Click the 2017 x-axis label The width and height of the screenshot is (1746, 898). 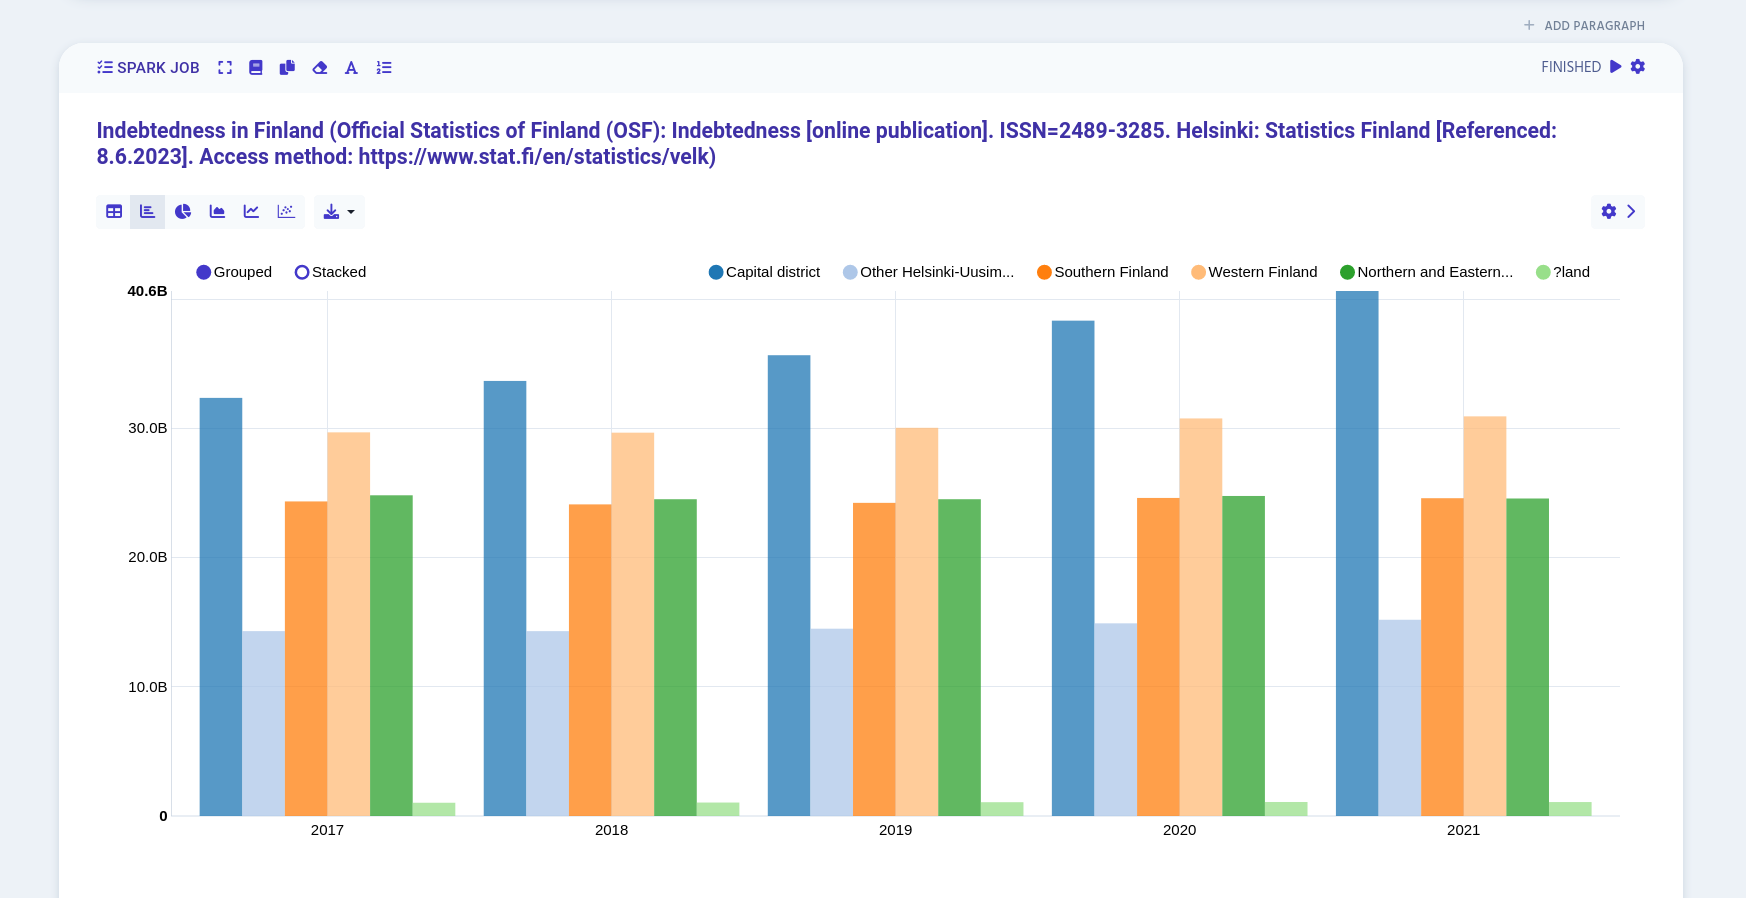(327, 830)
